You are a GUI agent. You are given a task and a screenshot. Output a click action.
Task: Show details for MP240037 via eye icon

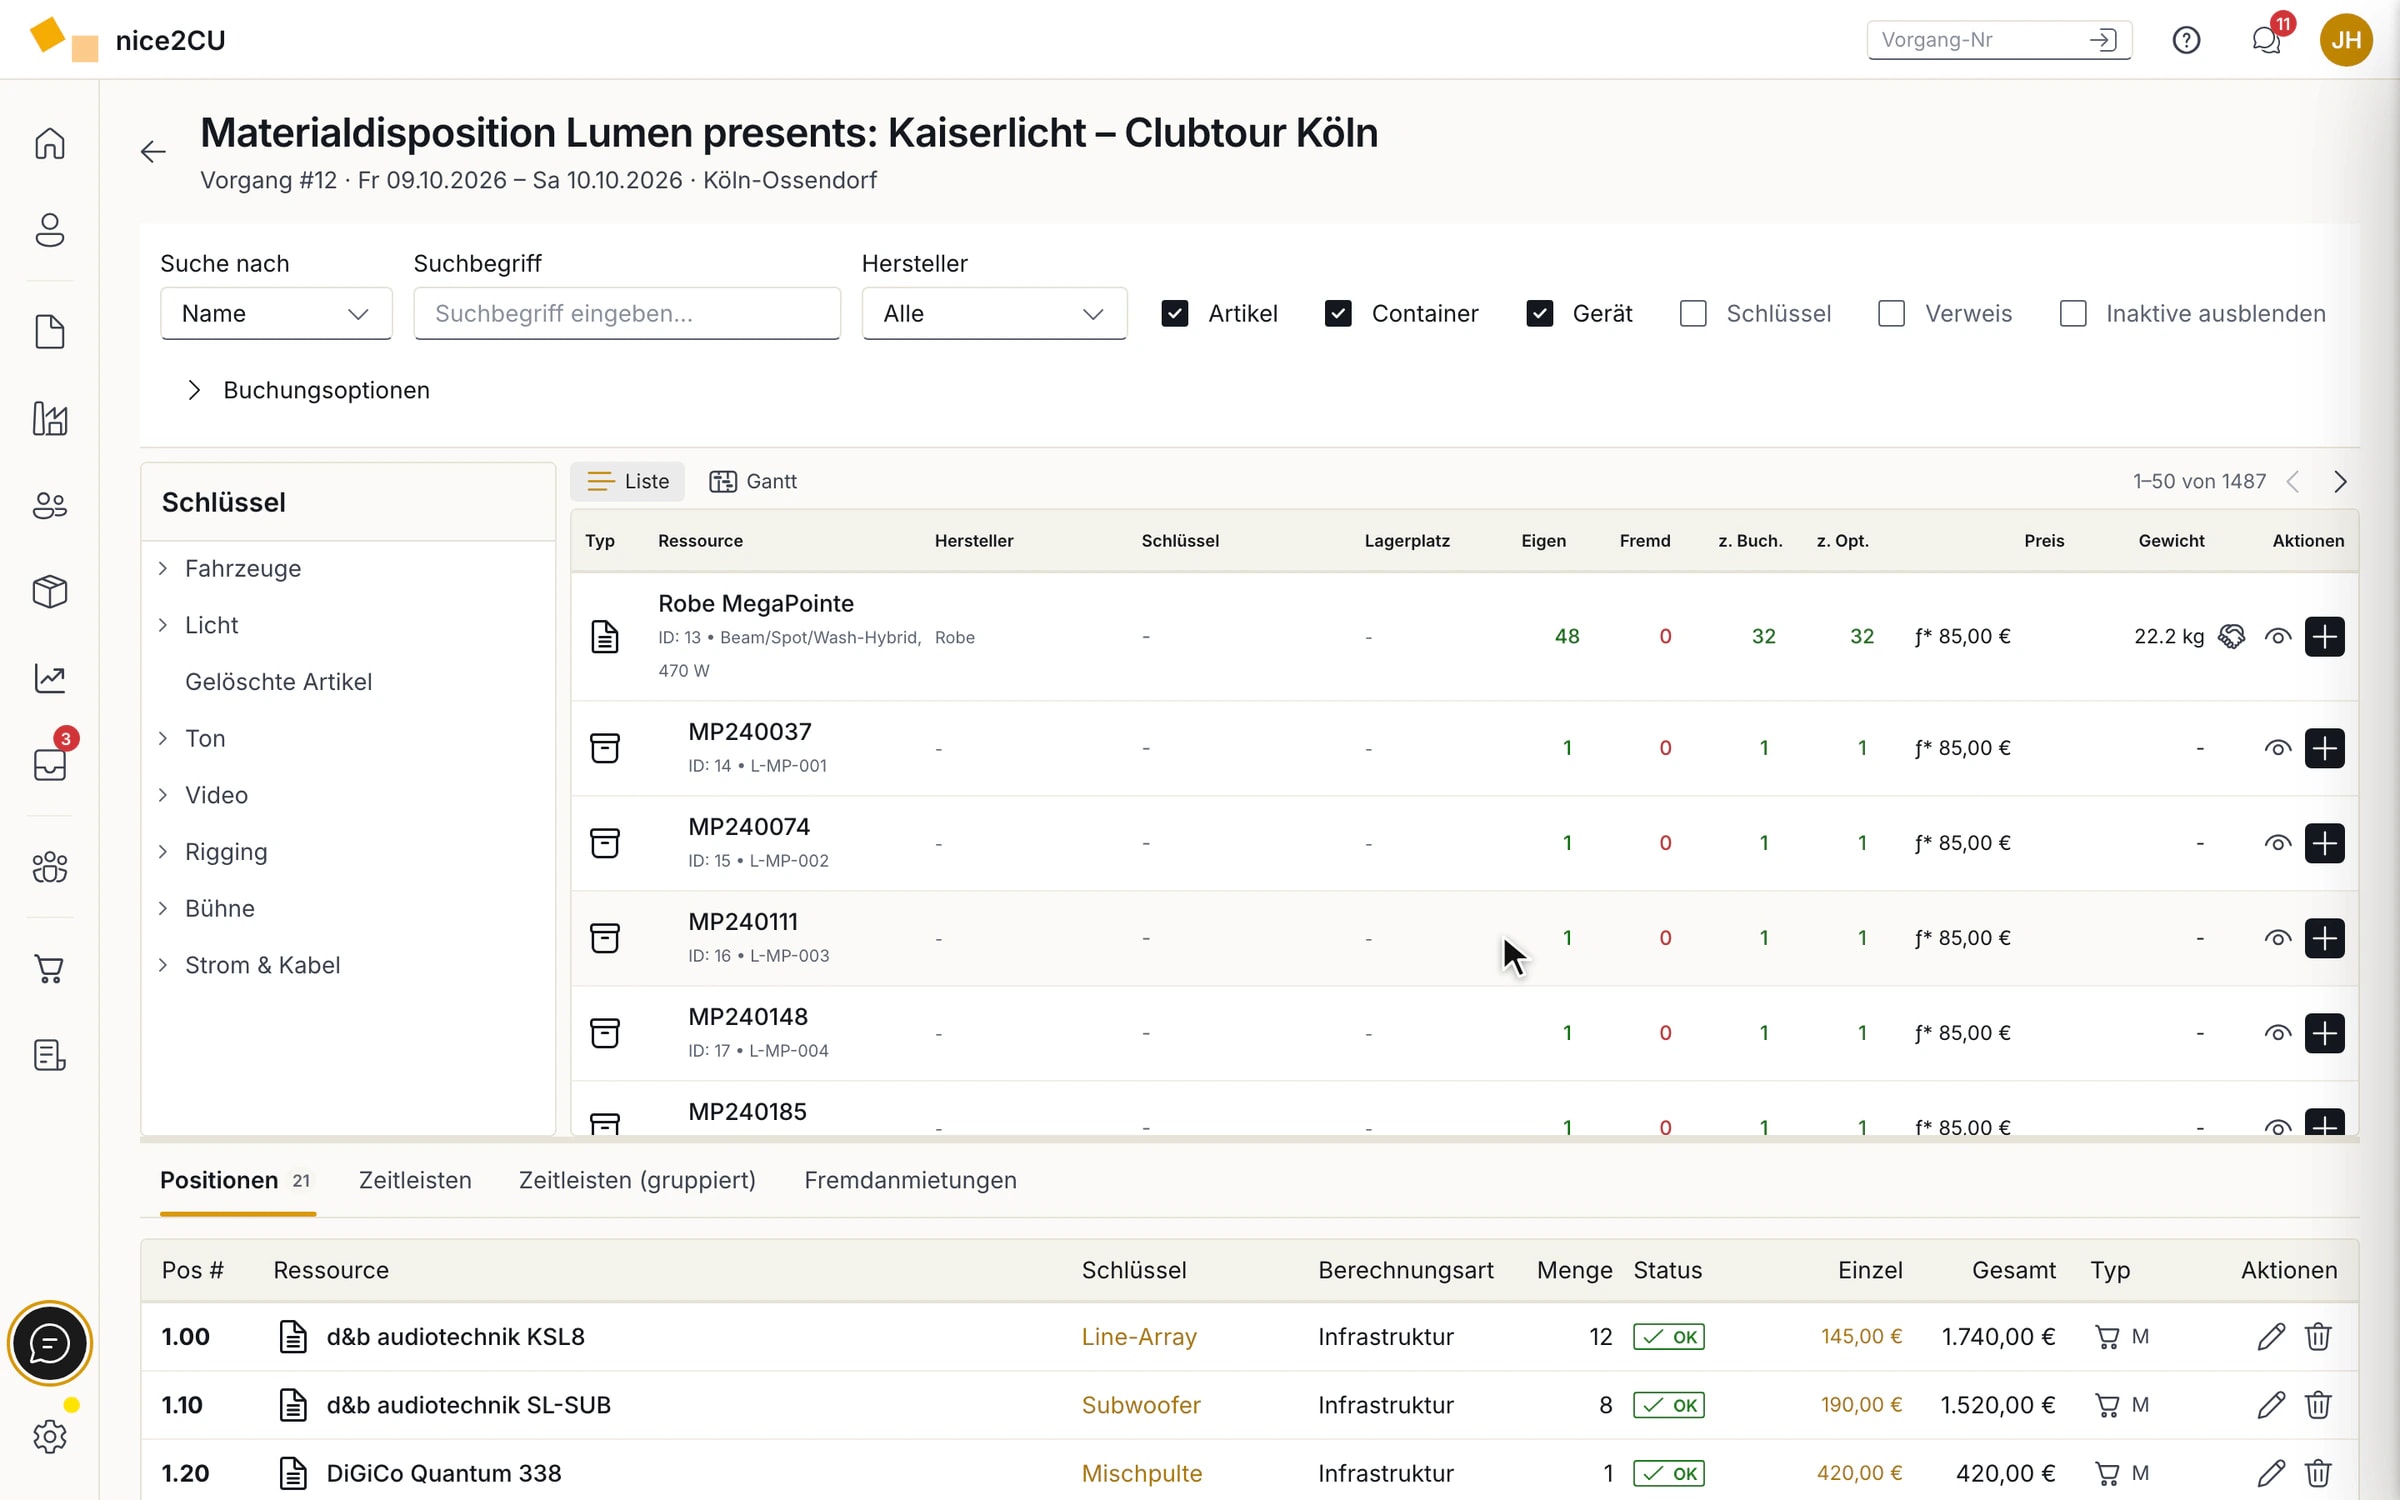click(2277, 748)
